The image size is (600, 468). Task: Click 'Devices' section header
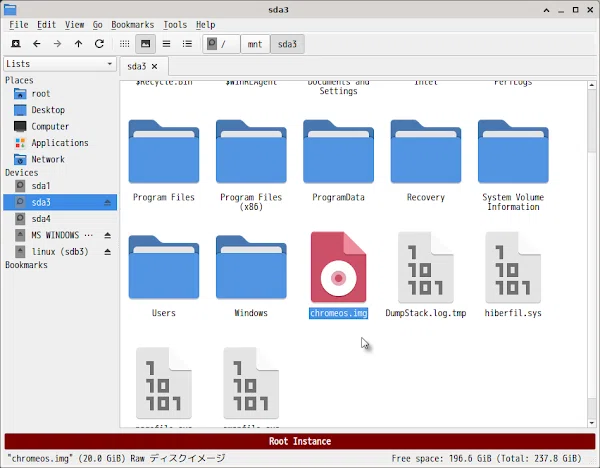21,173
